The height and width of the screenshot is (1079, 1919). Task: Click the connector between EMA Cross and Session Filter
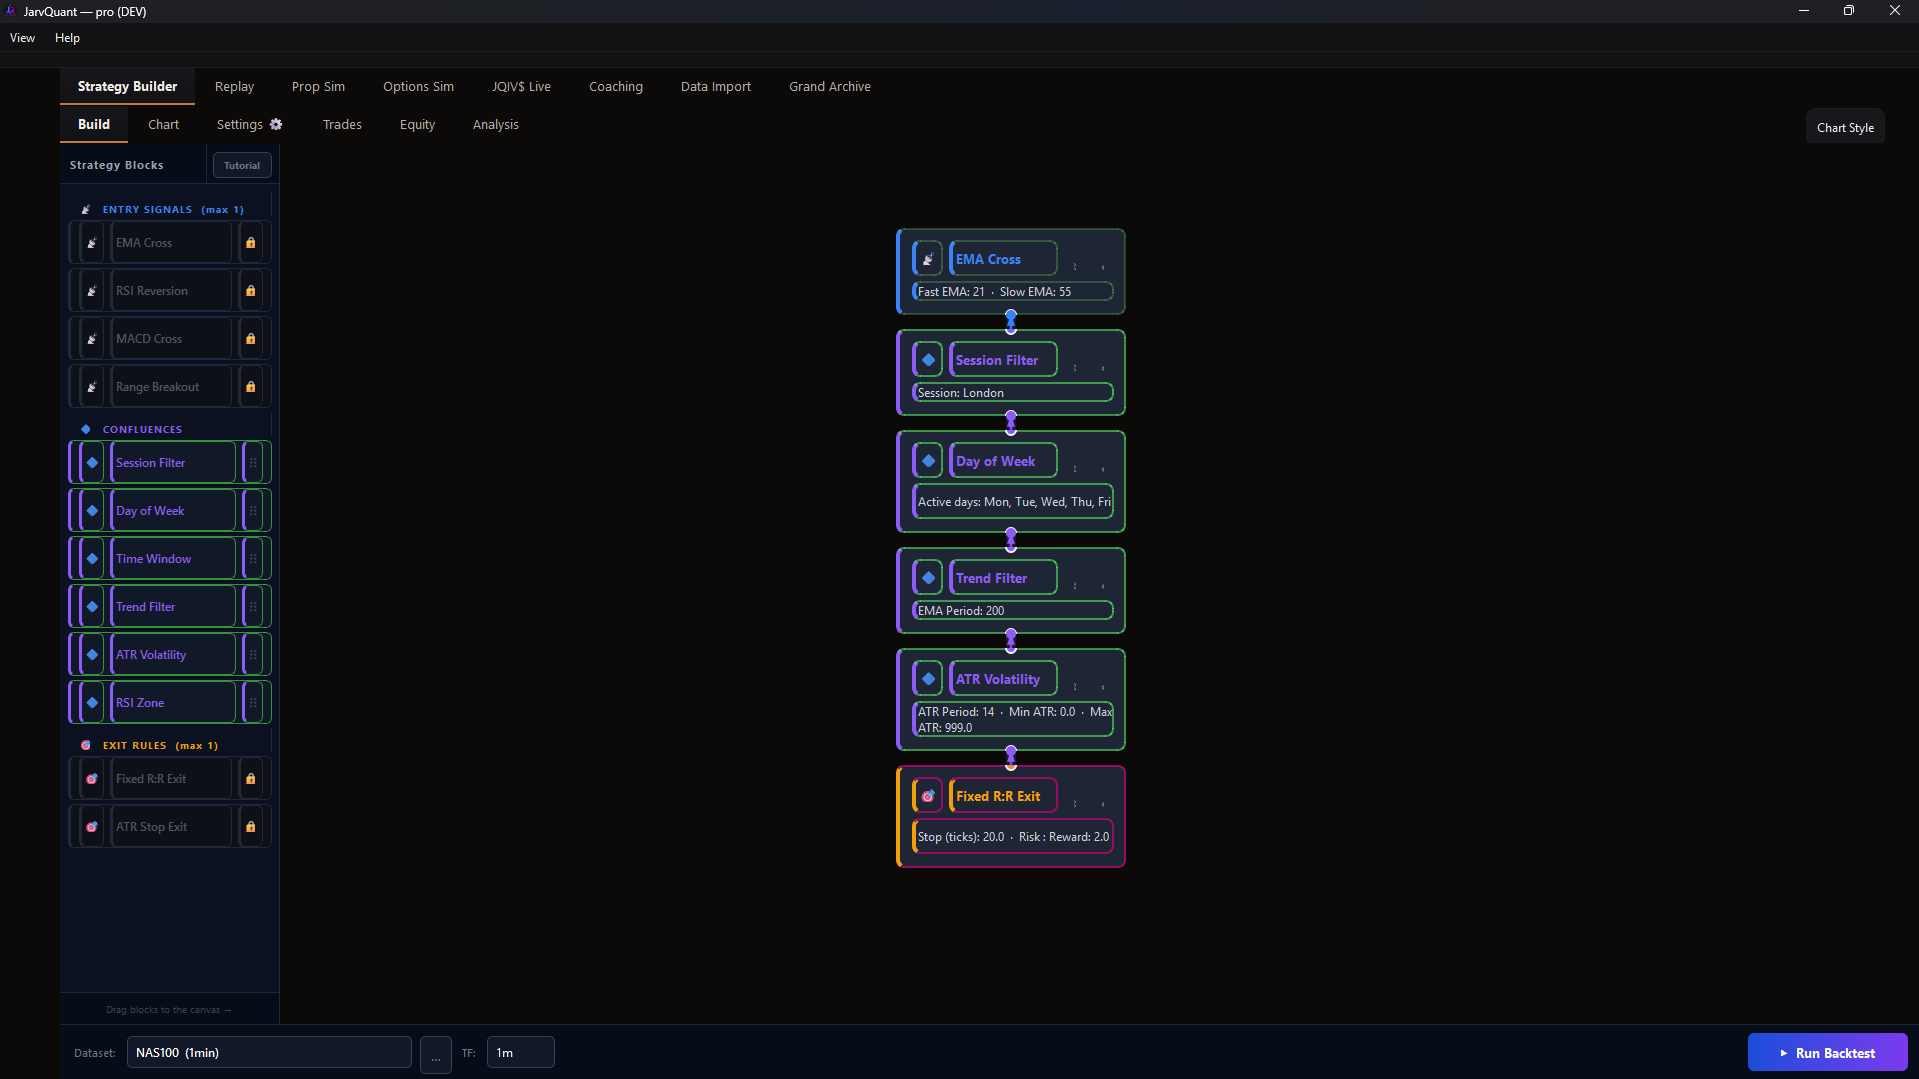pyautogui.click(x=1011, y=321)
